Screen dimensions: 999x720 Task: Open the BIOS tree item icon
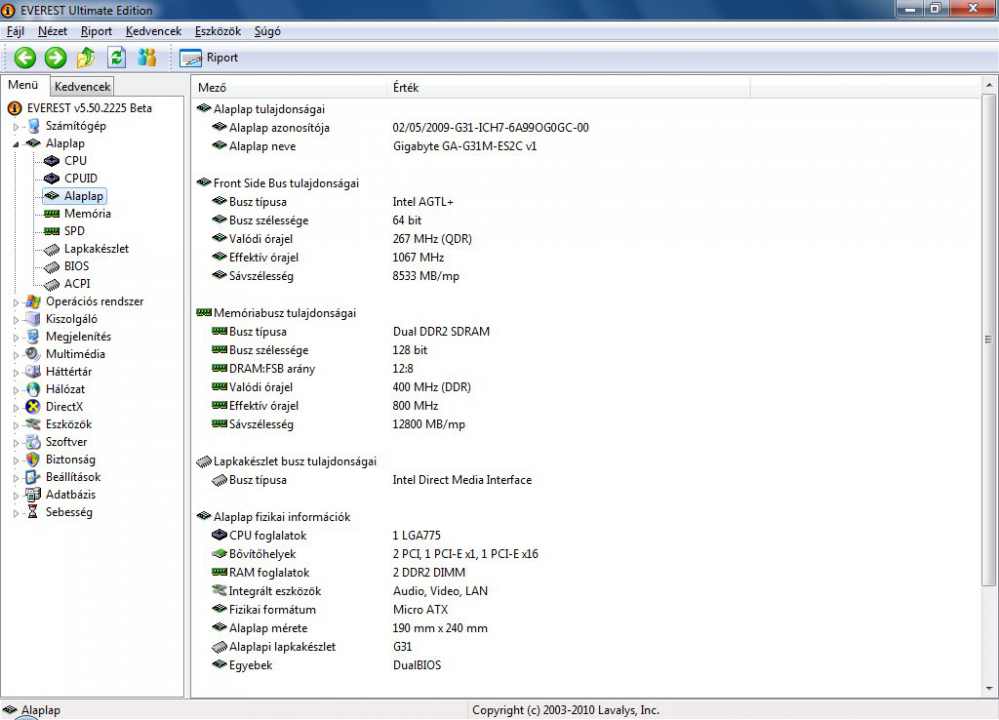[x=52, y=266]
